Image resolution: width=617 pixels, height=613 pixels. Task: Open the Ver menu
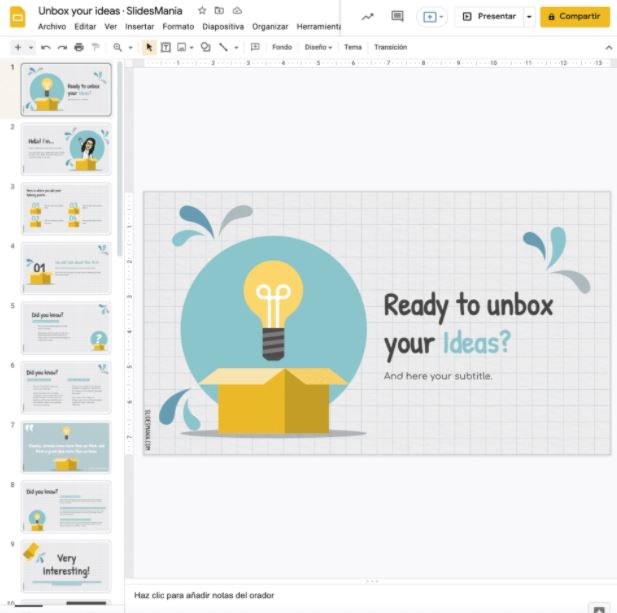tap(110, 27)
